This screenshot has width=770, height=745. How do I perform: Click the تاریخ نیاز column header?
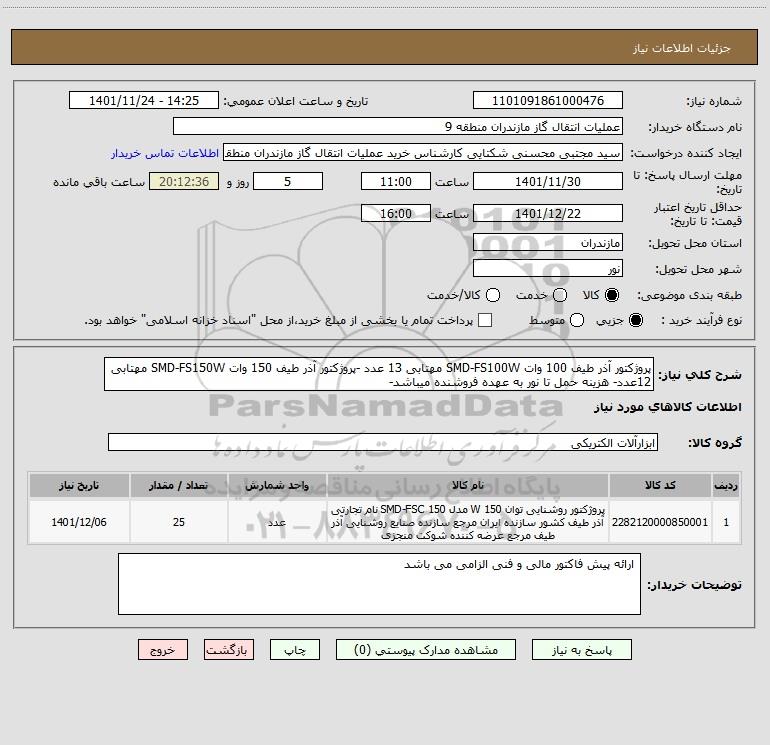79,486
